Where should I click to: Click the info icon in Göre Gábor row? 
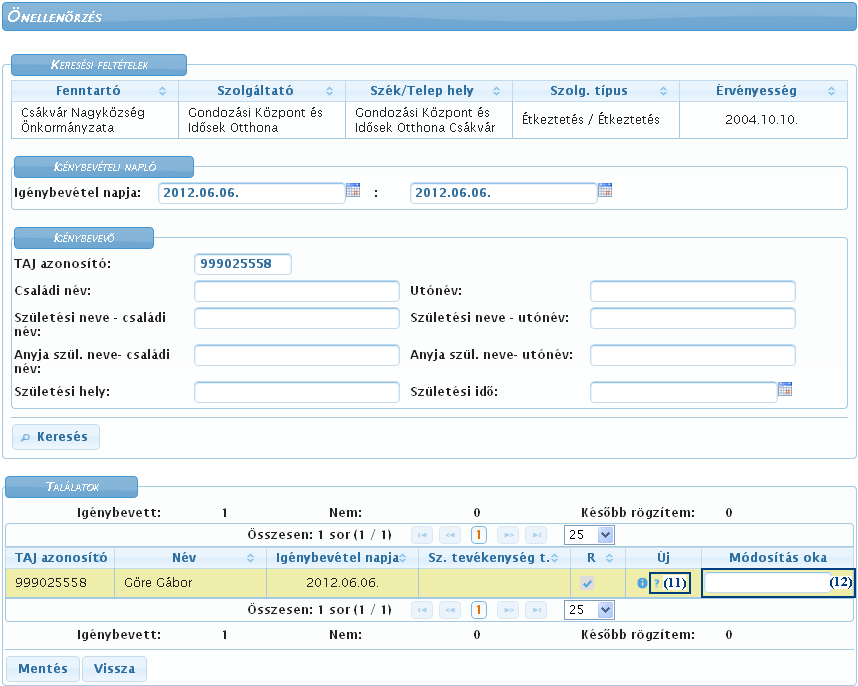pyautogui.click(x=642, y=583)
